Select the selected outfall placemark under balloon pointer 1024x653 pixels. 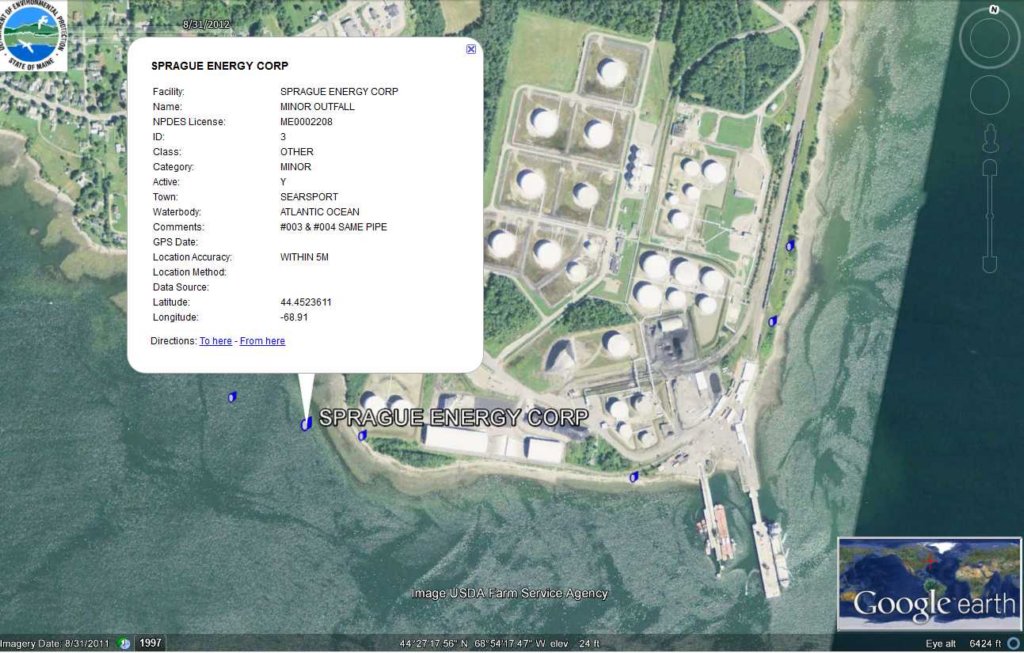[x=306, y=424]
